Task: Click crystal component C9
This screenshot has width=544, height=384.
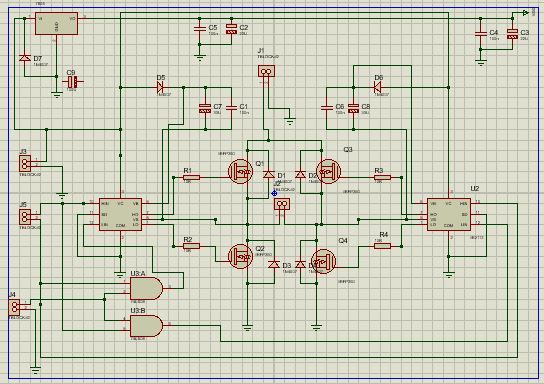Action: click(x=73, y=83)
